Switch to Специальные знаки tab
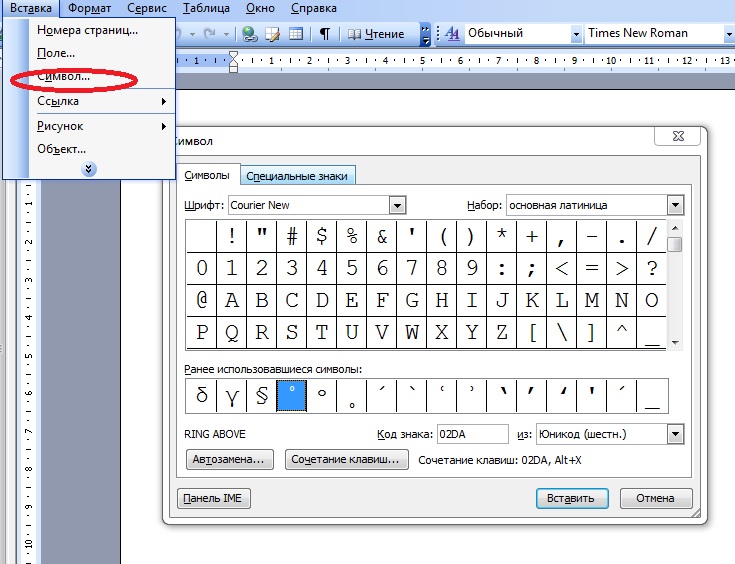This screenshot has height=564, width=735. click(298, 176)
